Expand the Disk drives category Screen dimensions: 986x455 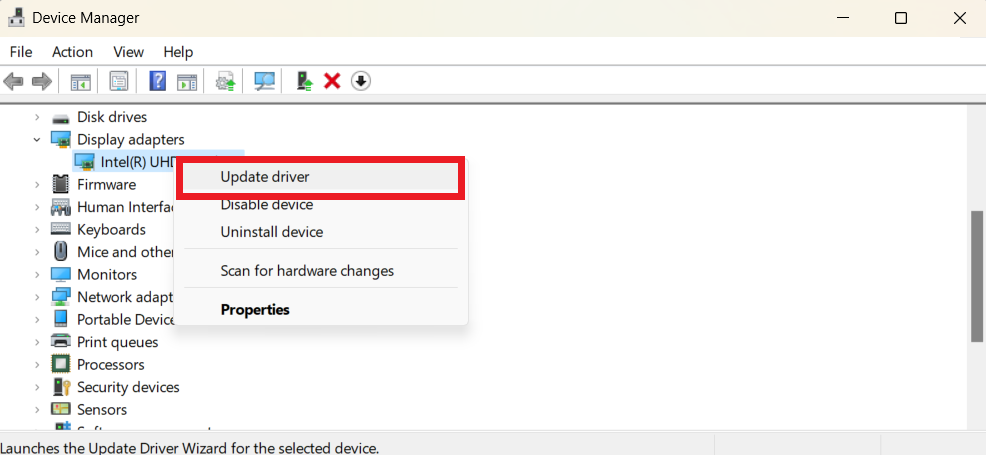[x=37, y=117]
